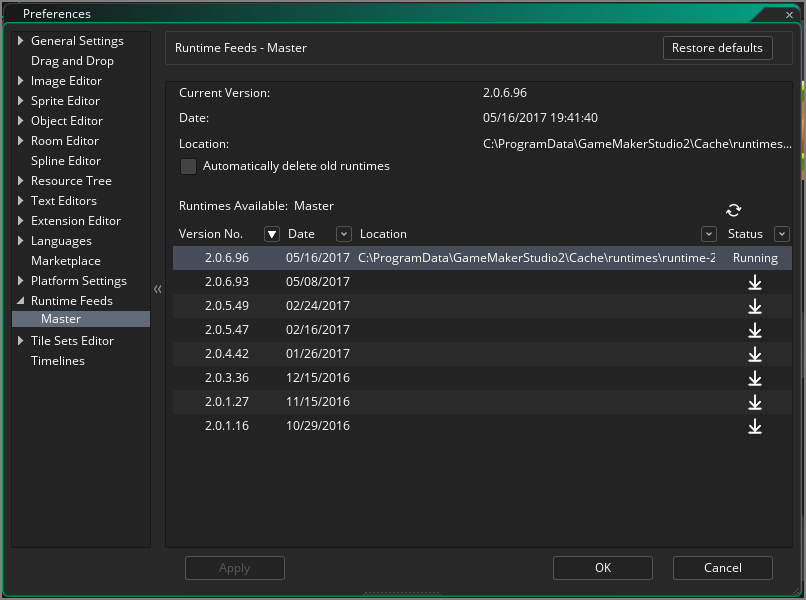806x600 pixels.
Task: Download runtime version 2.0.5.47
Action: pyautogui.click(x=755, y=330)
